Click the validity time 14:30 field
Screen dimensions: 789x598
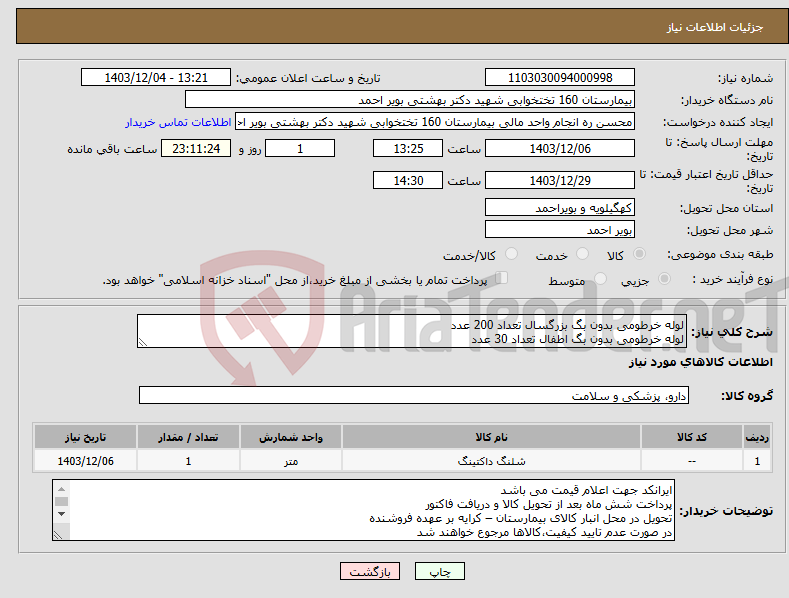tap(408, 180)
